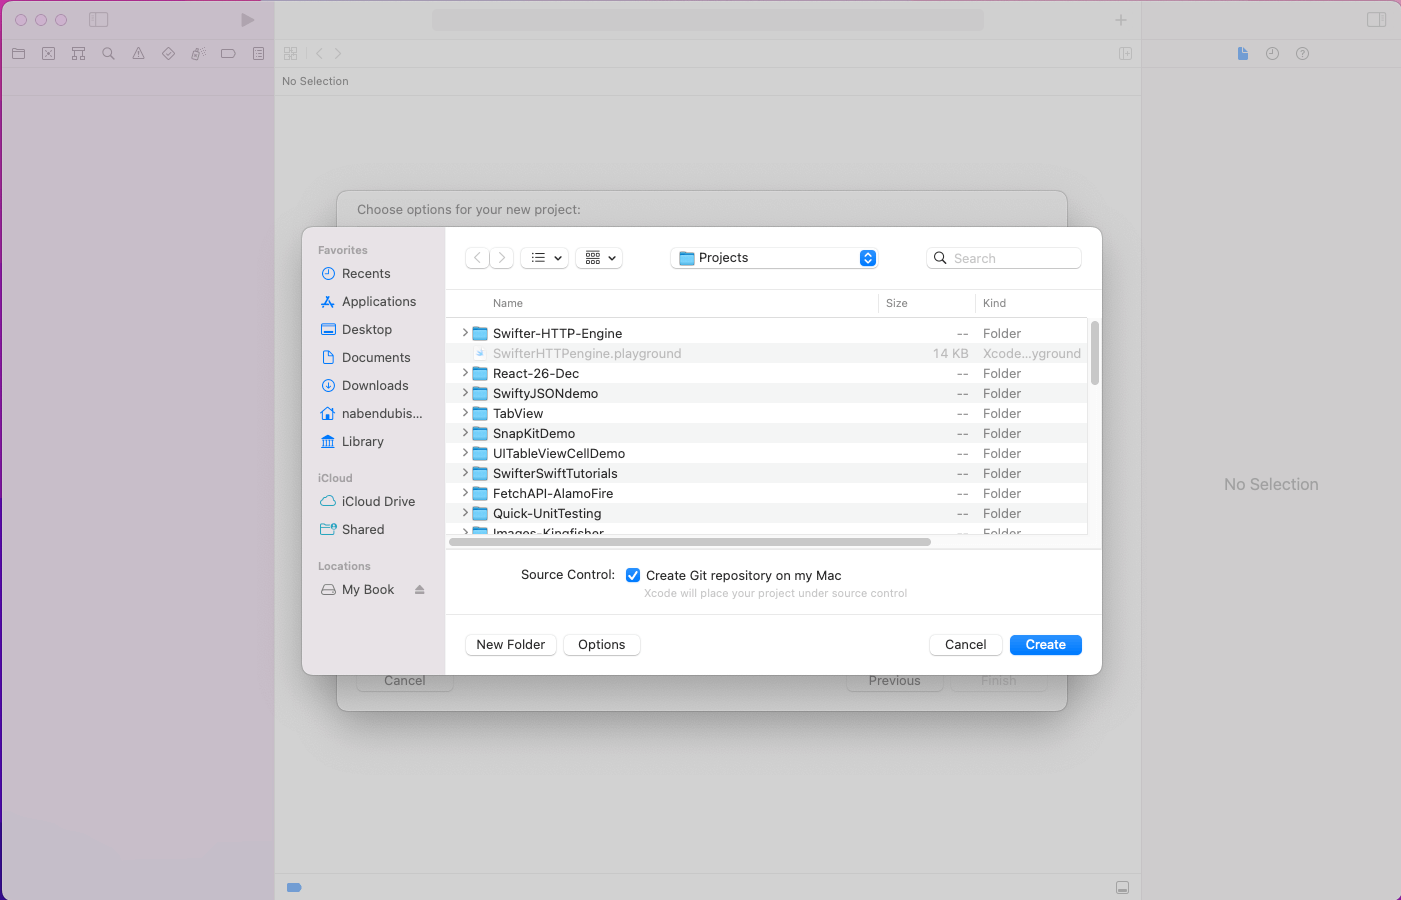
Task: Open iCloud Drive from sidebar
Action: tap(378, 501)
